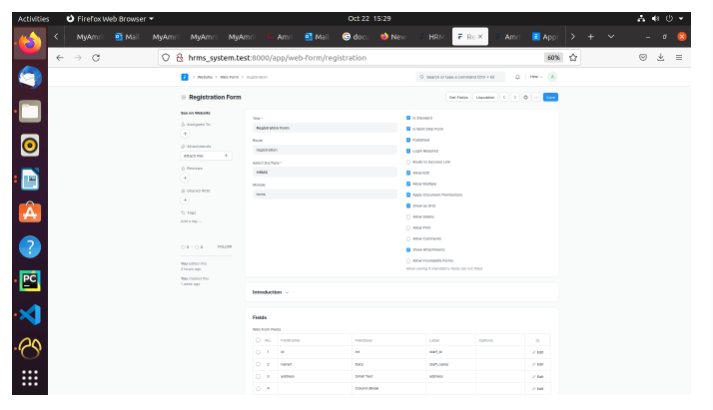The image size is (713, 410).
Task: Reload the page in Firefox
Action: 96,58
